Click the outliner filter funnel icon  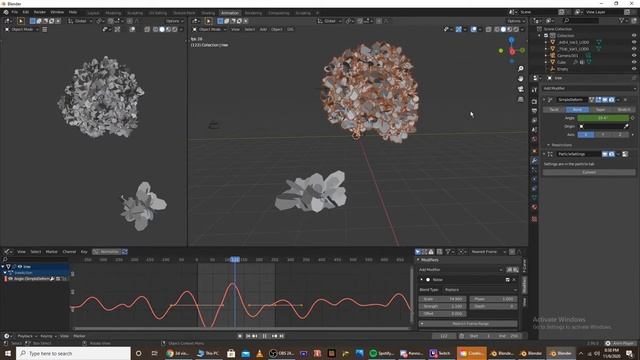pos(622,20)
